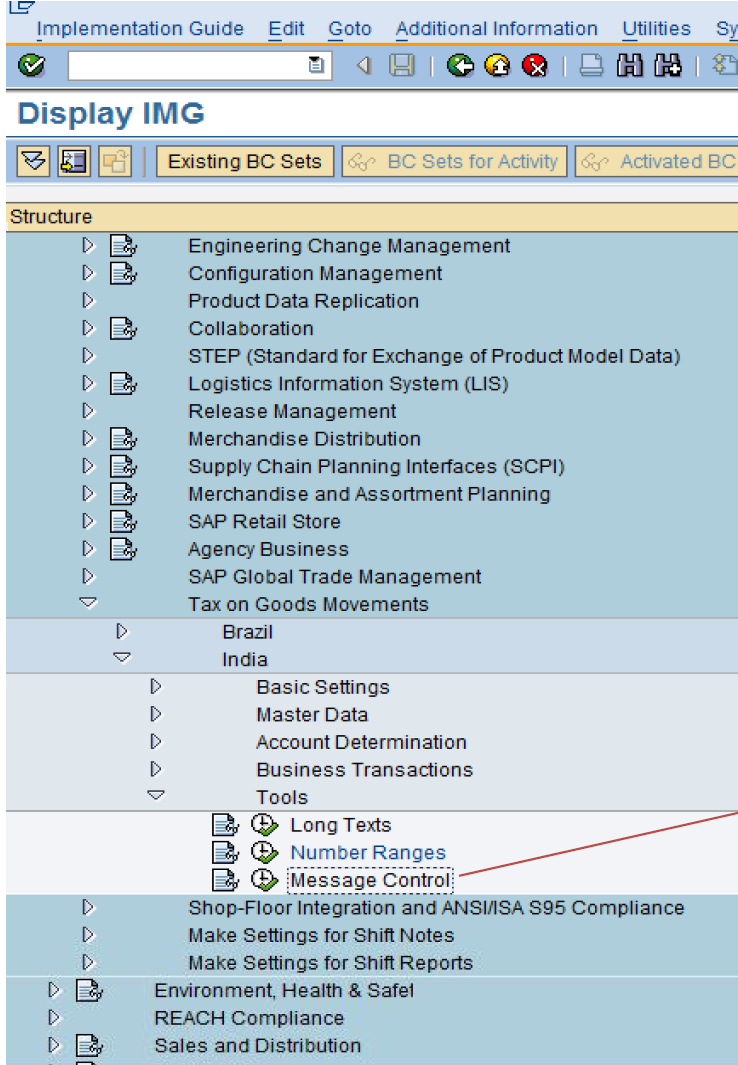Expand the Brazil tree node

(x=122, y=631)
